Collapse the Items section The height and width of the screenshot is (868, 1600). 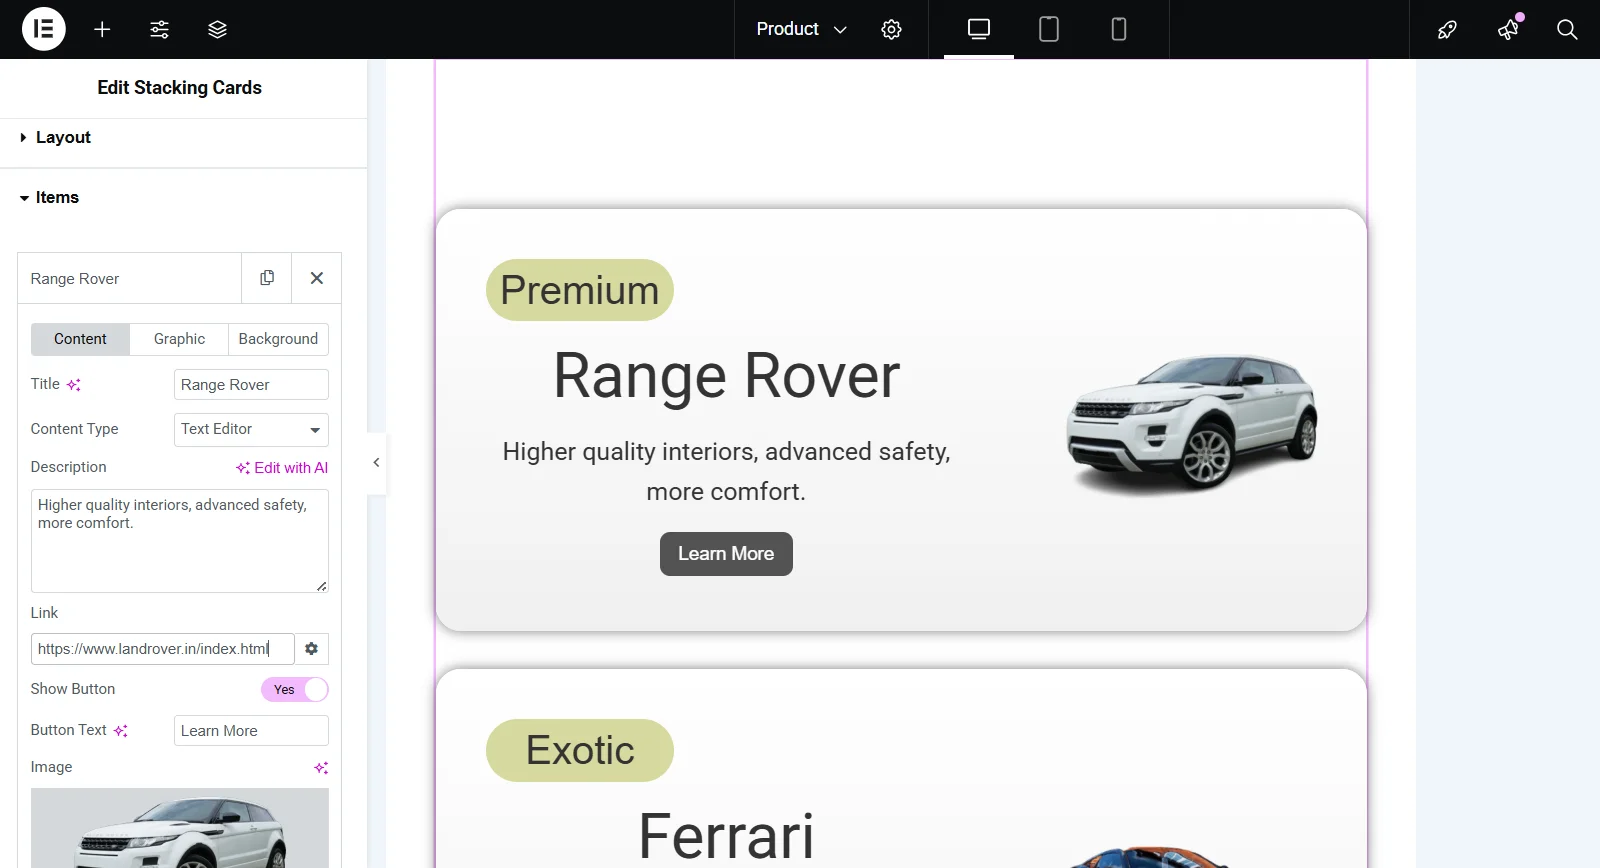(x=183, y=198)
